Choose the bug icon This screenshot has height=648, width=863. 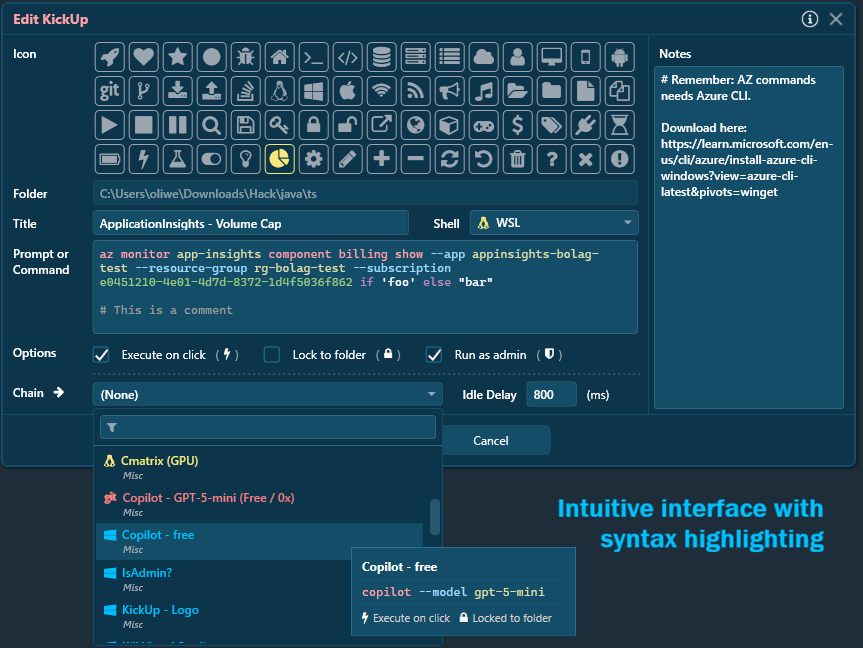click(x=246, y=57)
